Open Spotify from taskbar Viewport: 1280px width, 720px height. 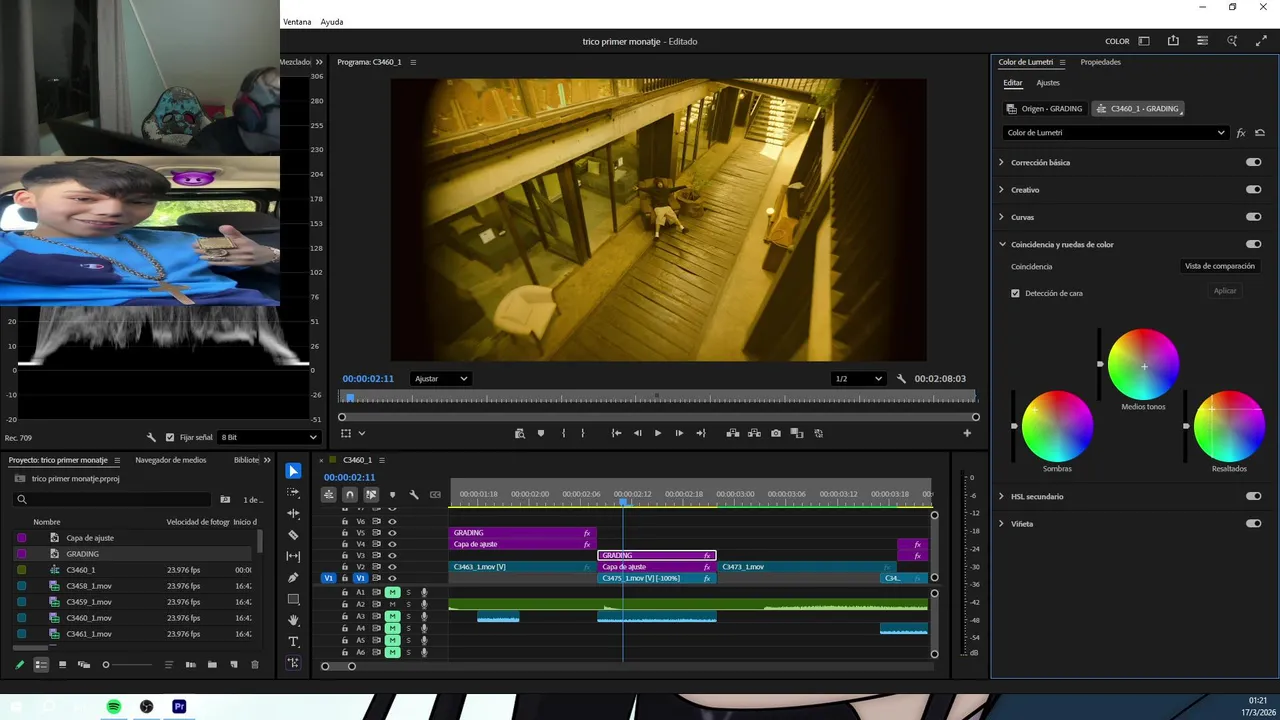click(x=114, y=706)
